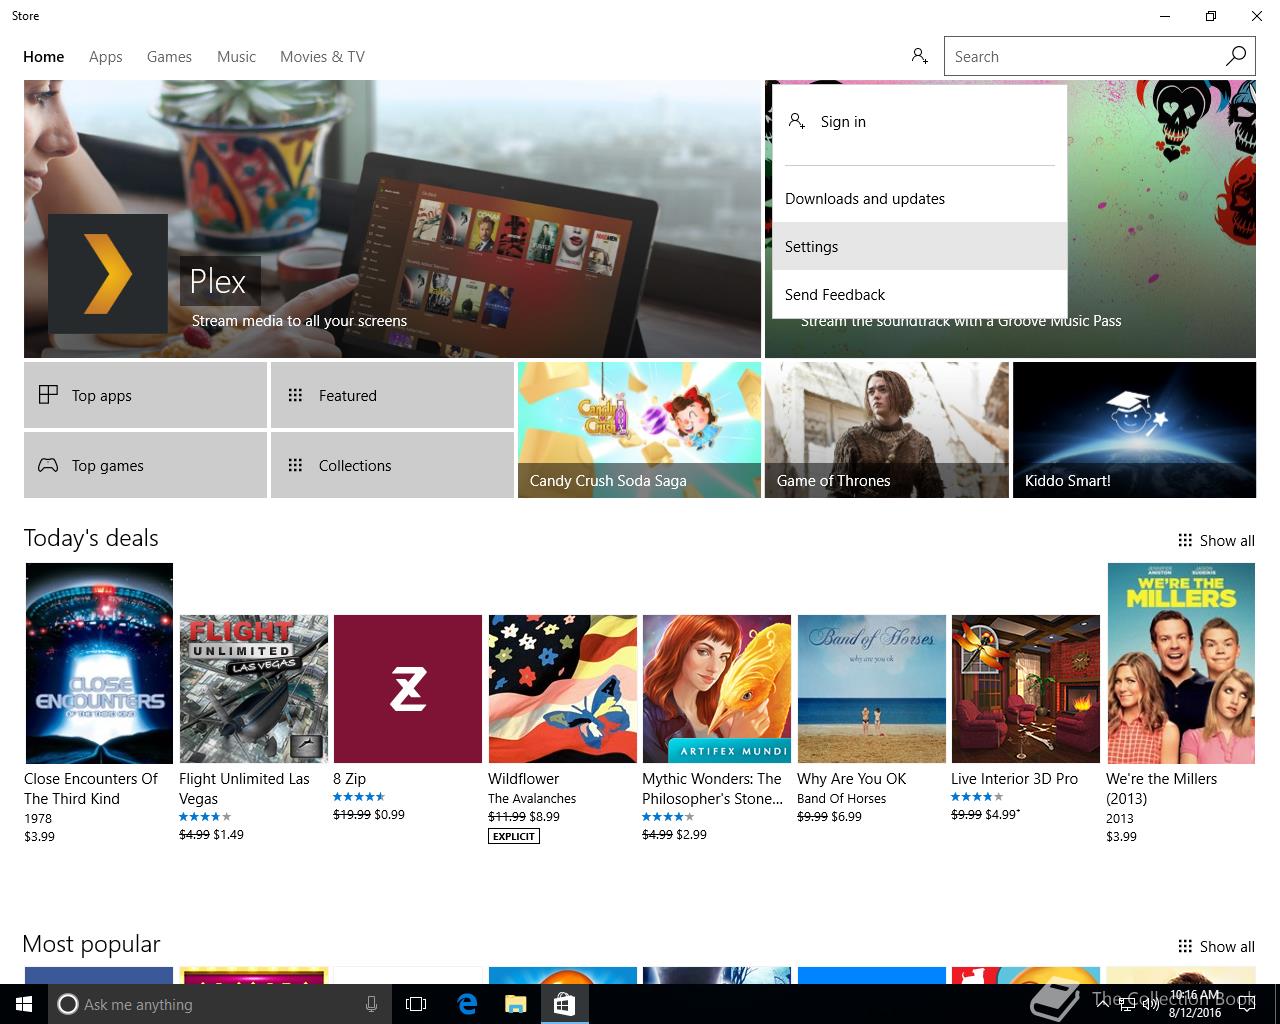Open the Plex hero banner
The height and width of the screenshot is (1024, 1280).
(x=392, y=219)
